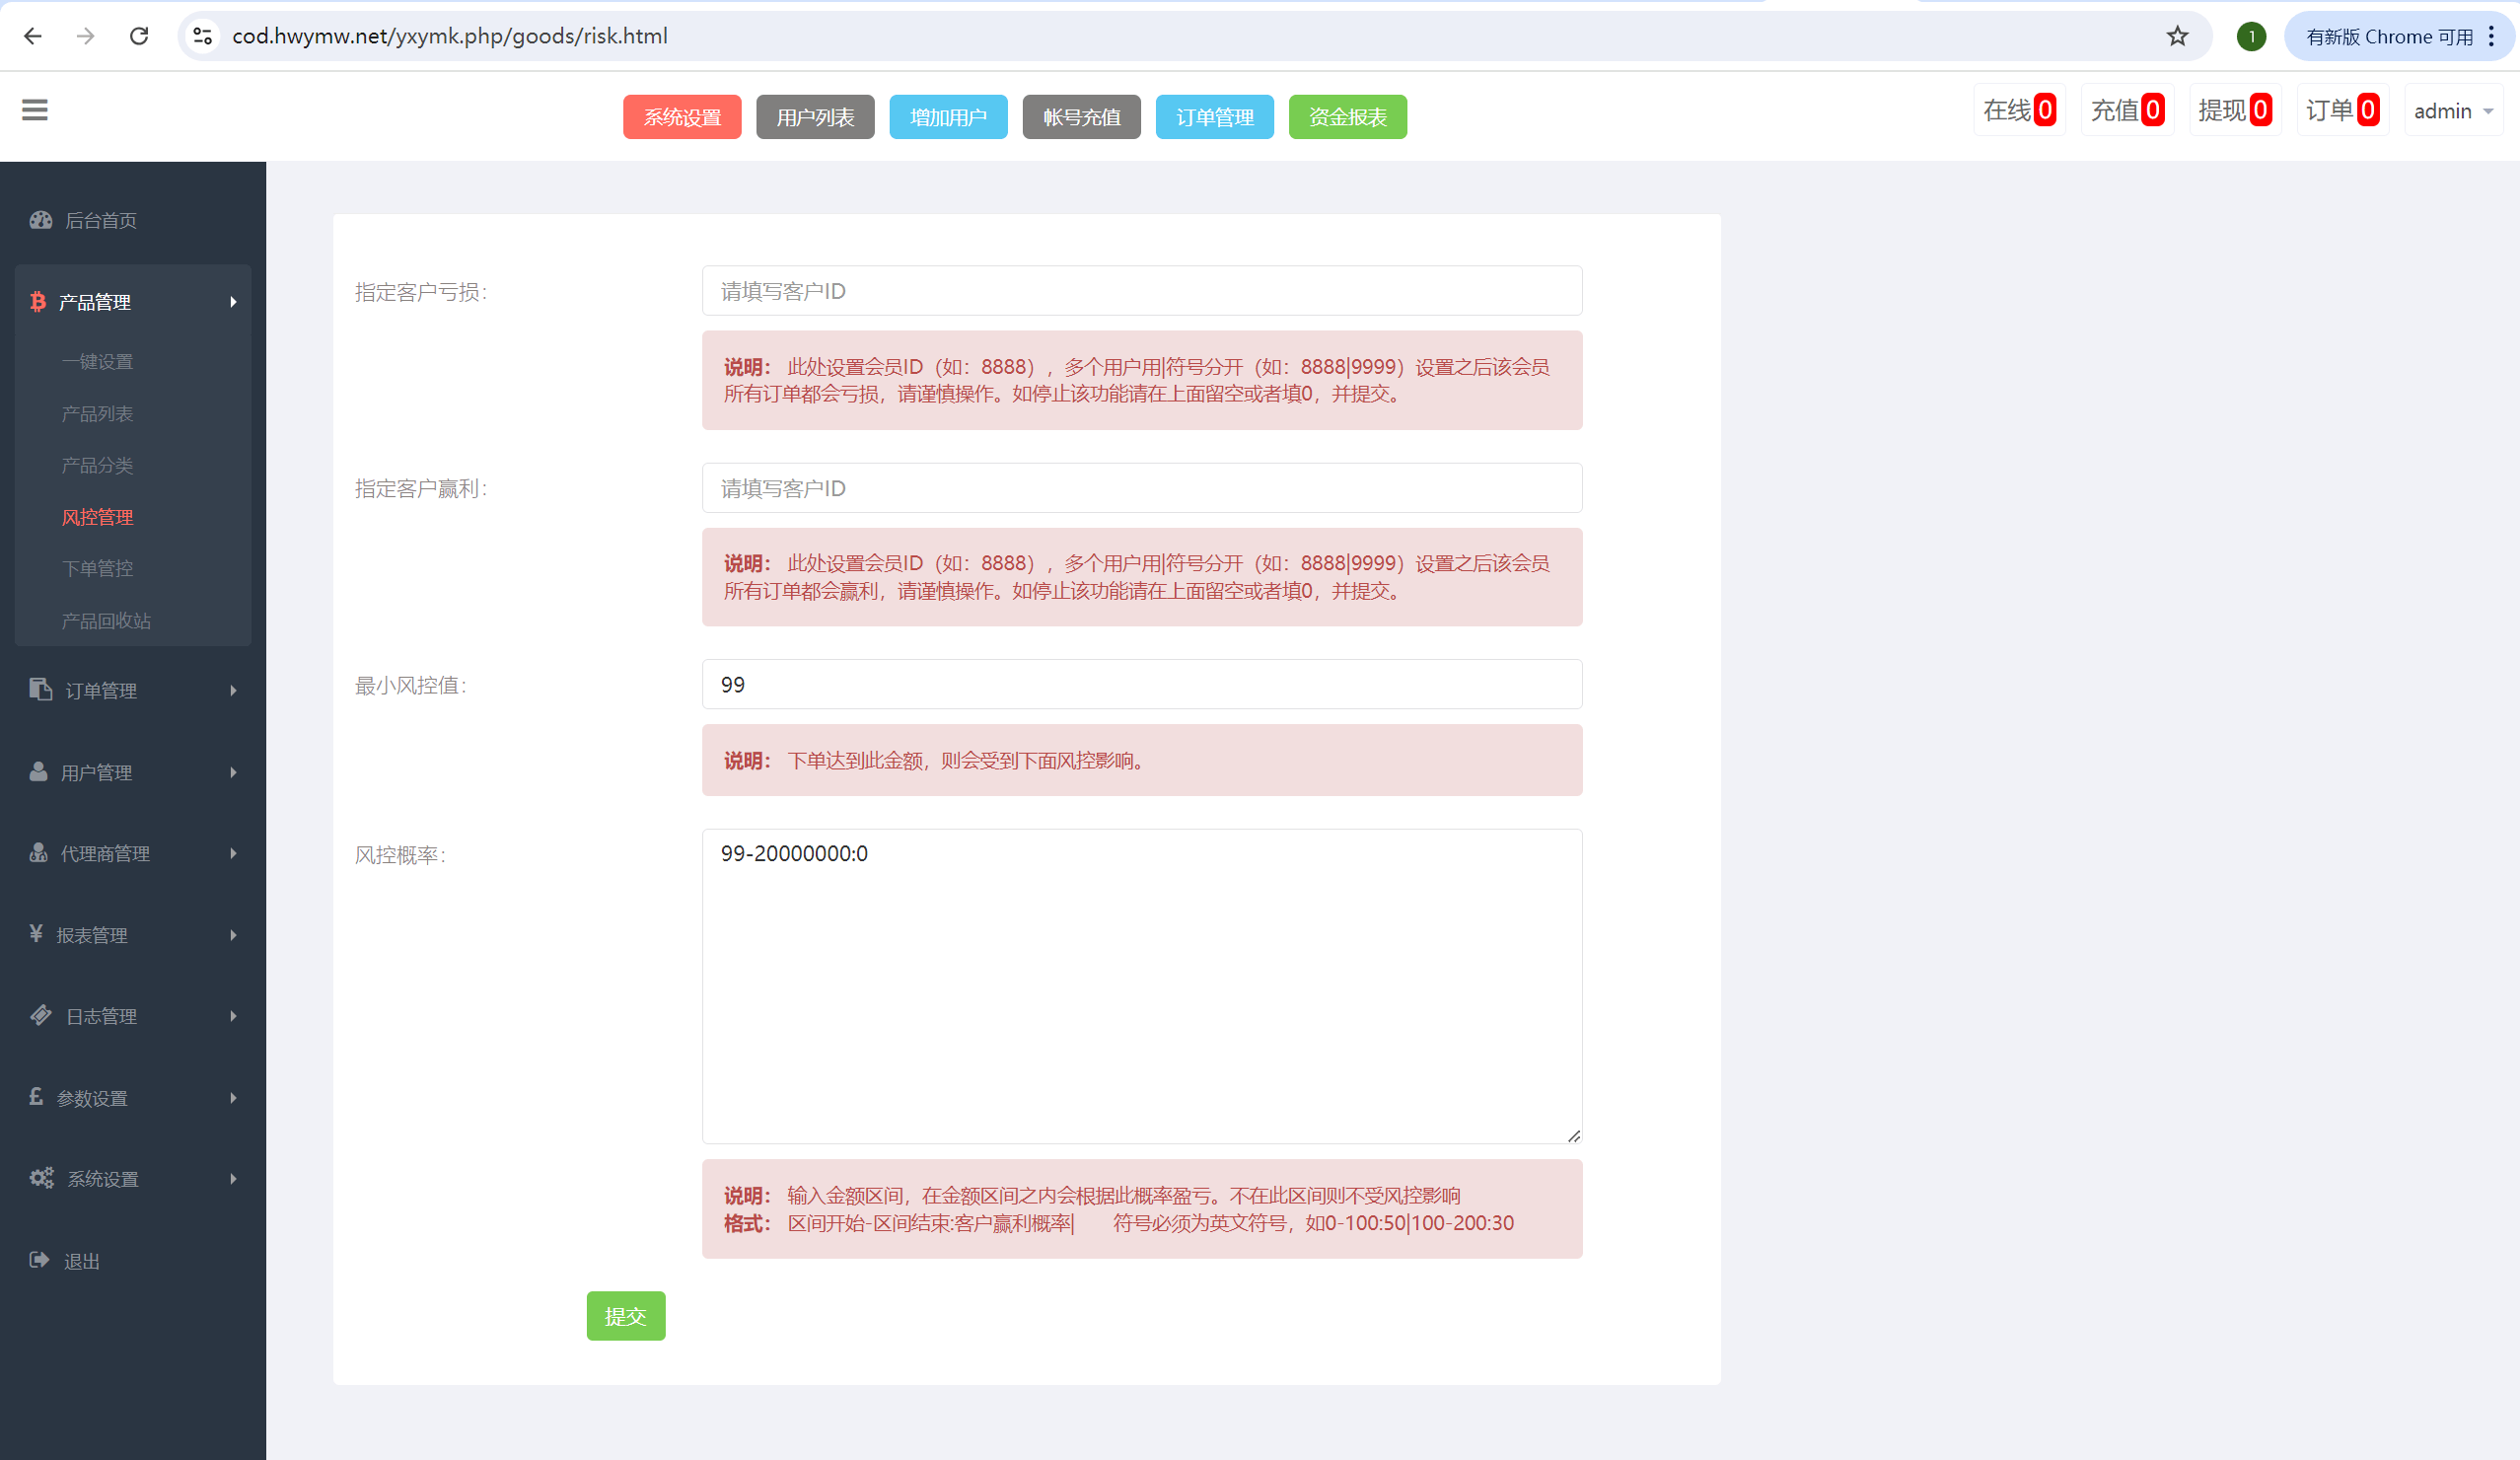
Task: Click the gears icon beside 系统设置
Action: tap(42, 1178)
